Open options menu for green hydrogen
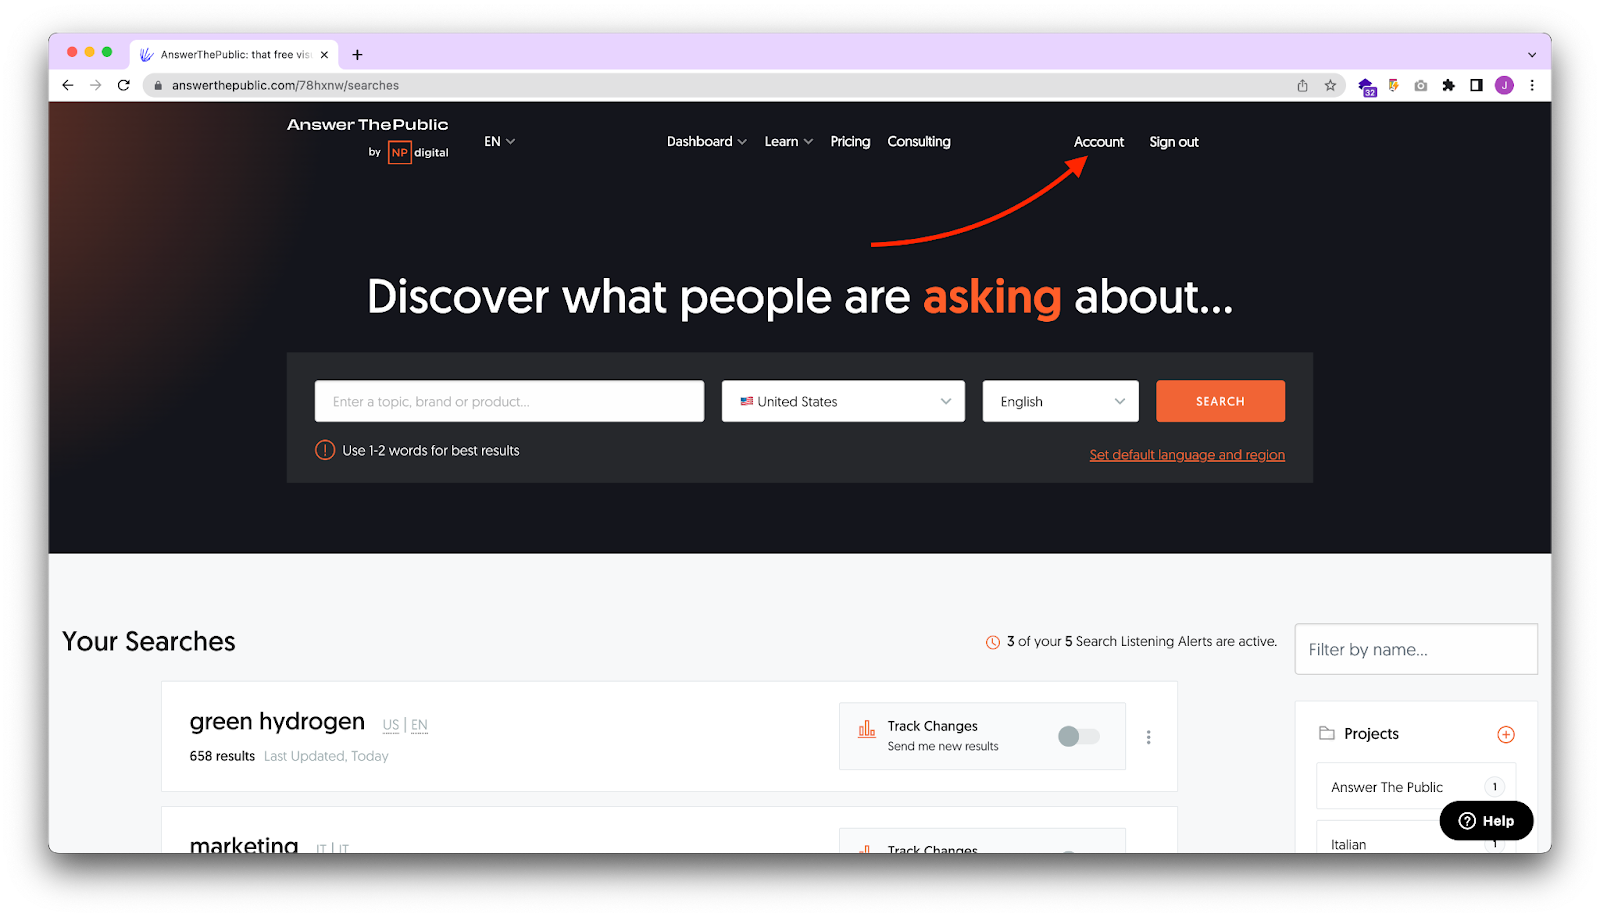Viewport: 1600px width, 917px height. pyautogui.click(x=1148, y=737)
